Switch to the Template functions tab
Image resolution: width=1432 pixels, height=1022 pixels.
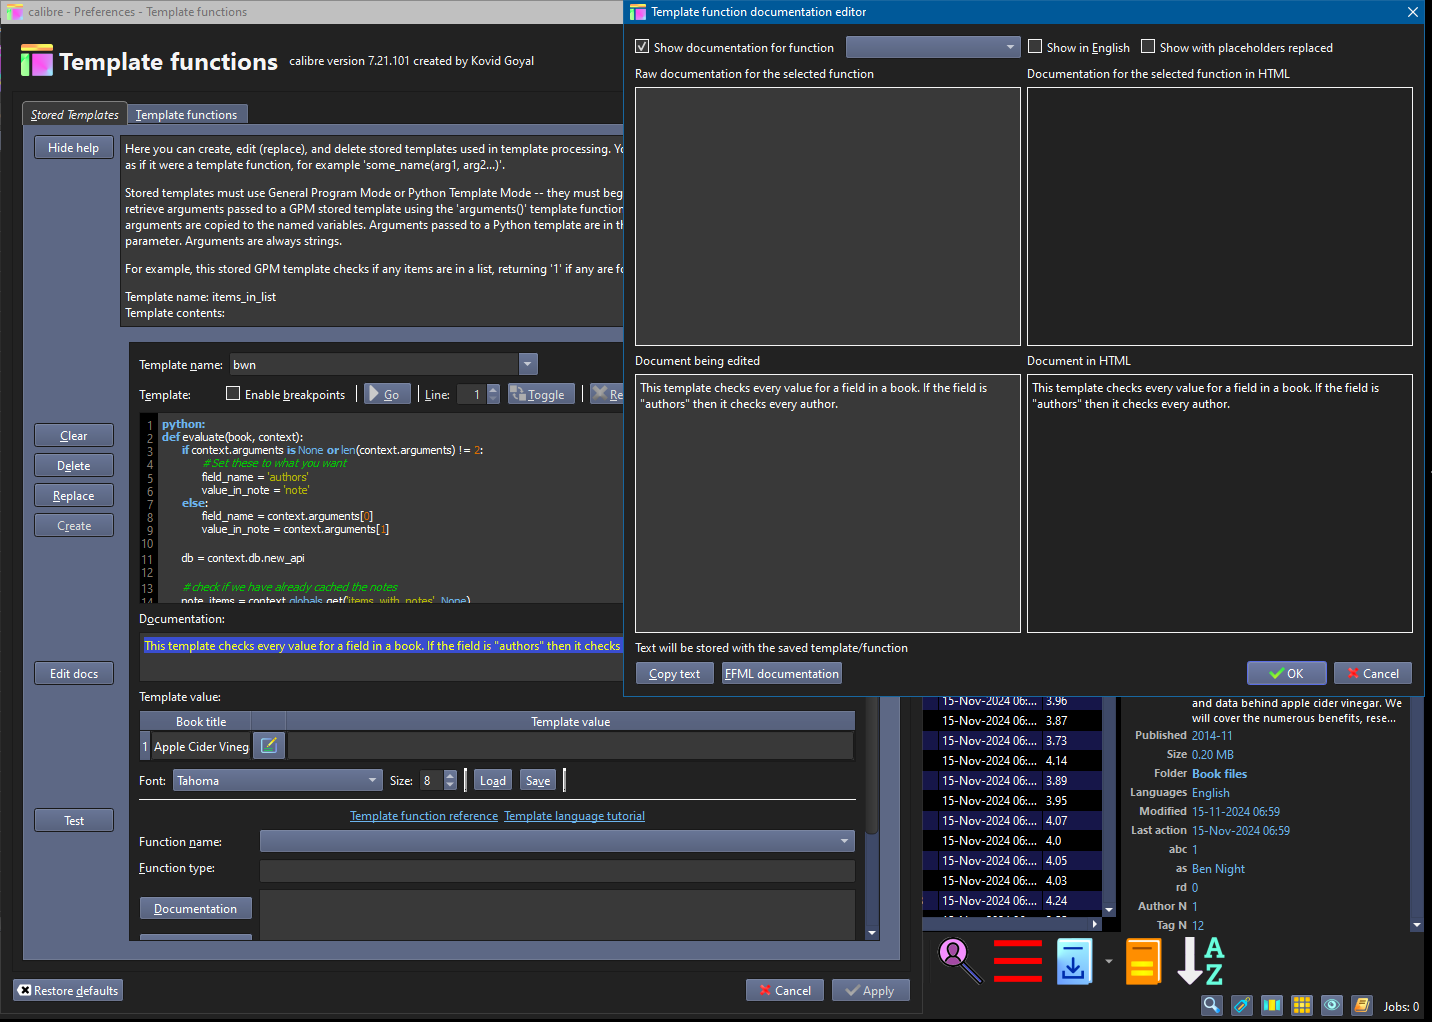point(187,115)
